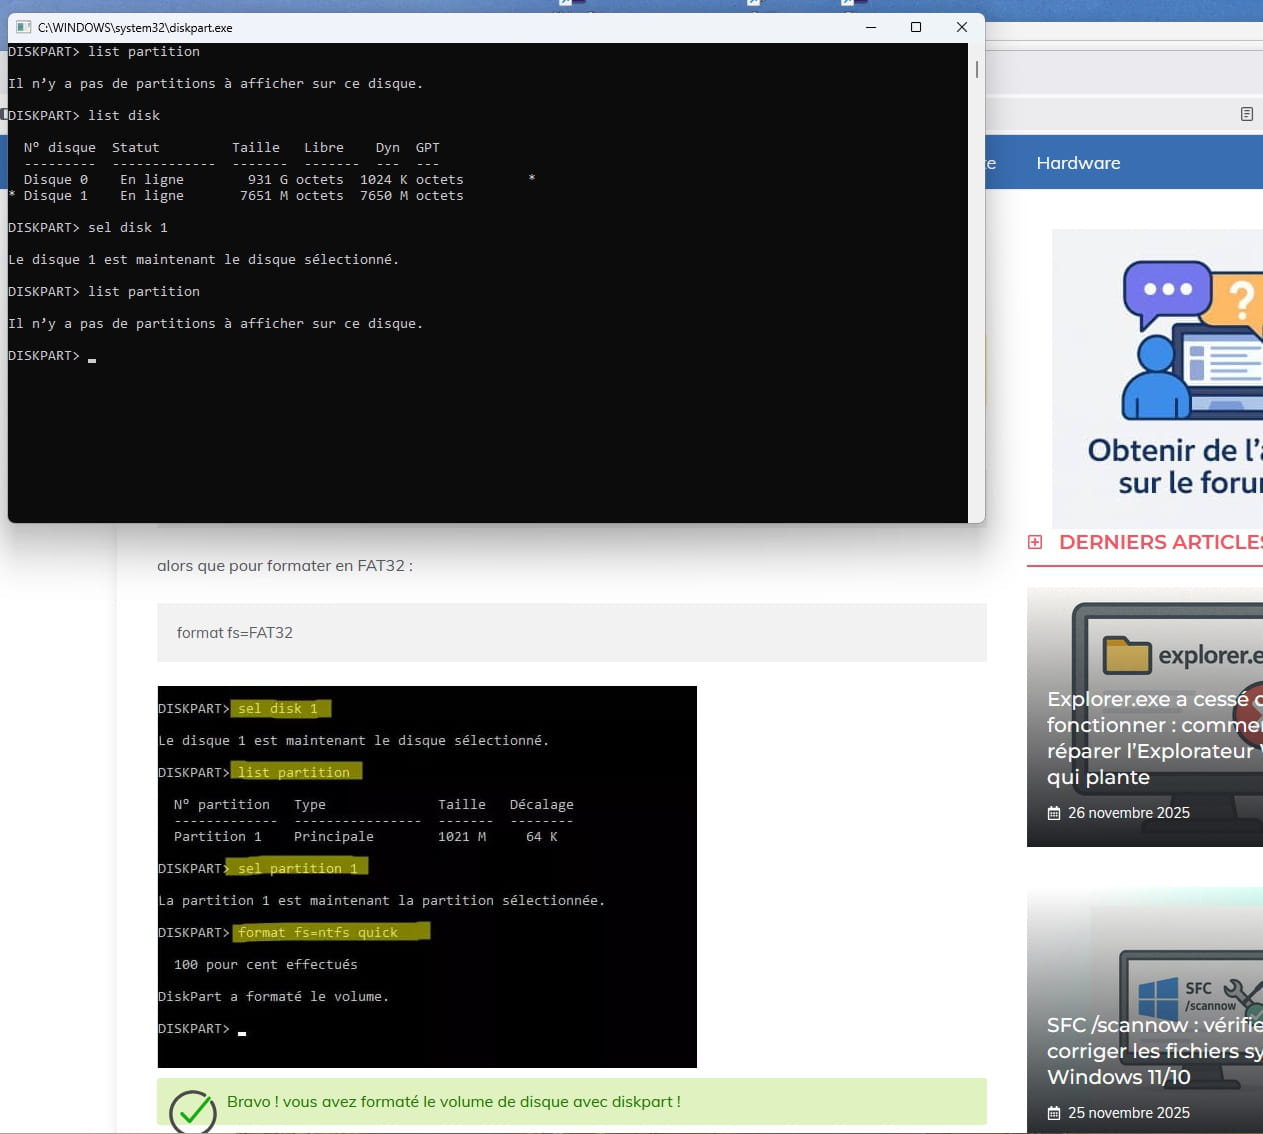1263x1134 pixels.
Task: Maximize the diskpart console window
Action: click(915, 28)
